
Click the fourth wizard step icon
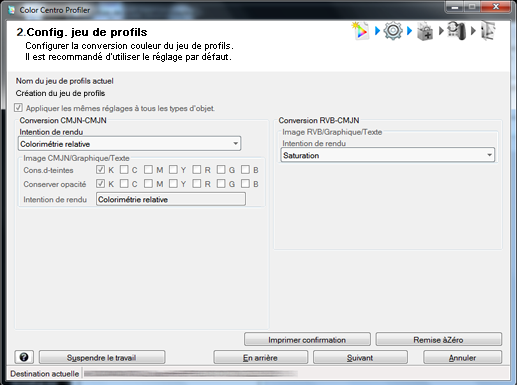[x=456, y=31]
